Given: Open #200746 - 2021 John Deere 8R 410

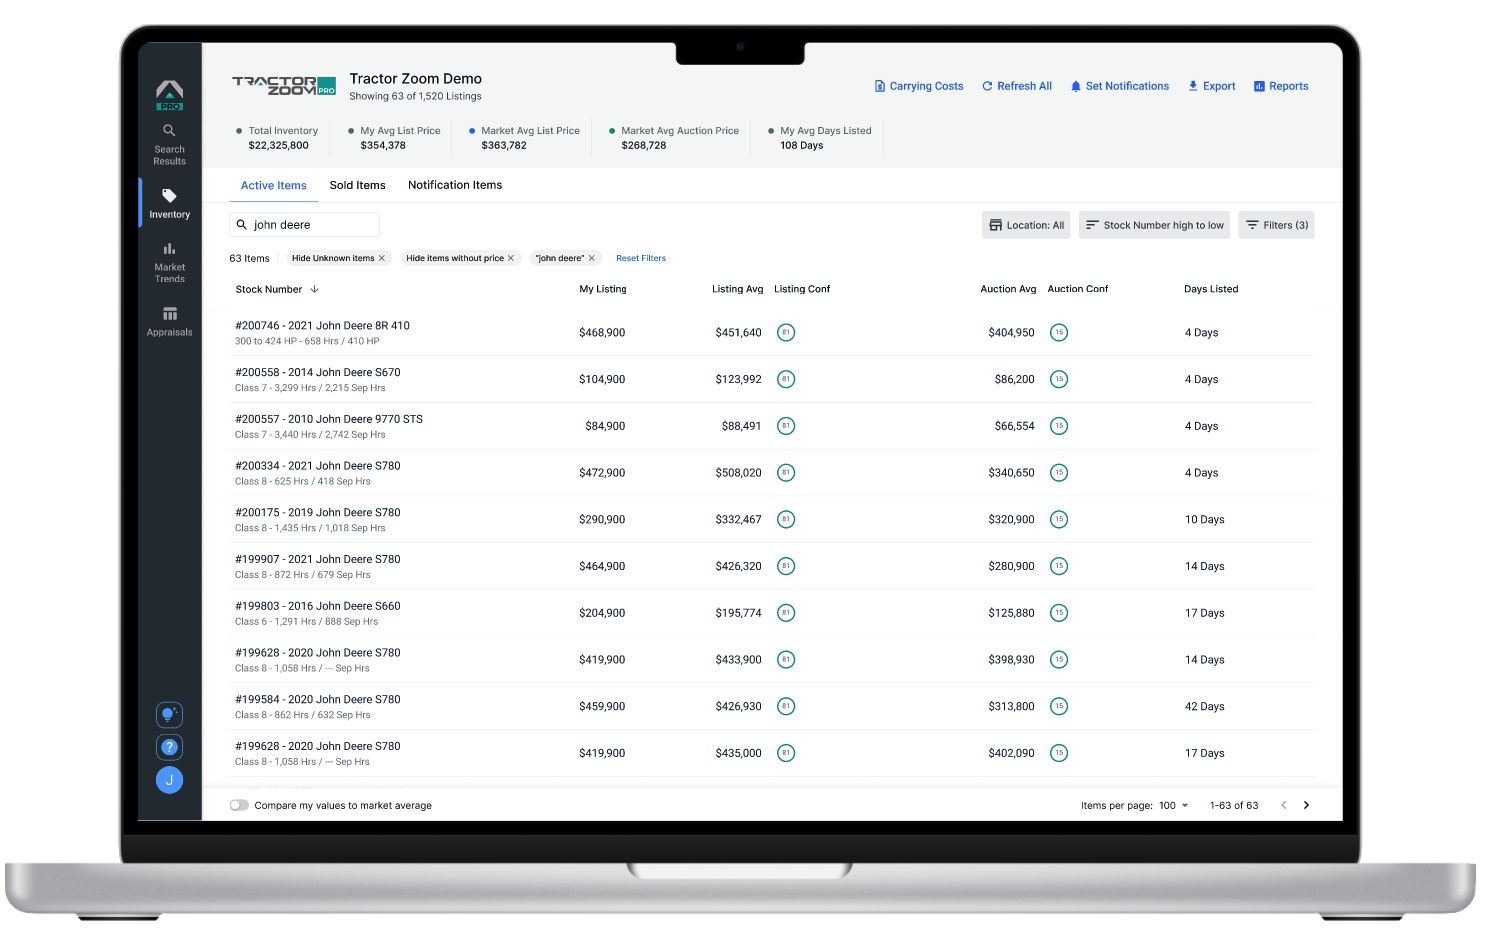Looking at the screenshot, I should point(322,326).
